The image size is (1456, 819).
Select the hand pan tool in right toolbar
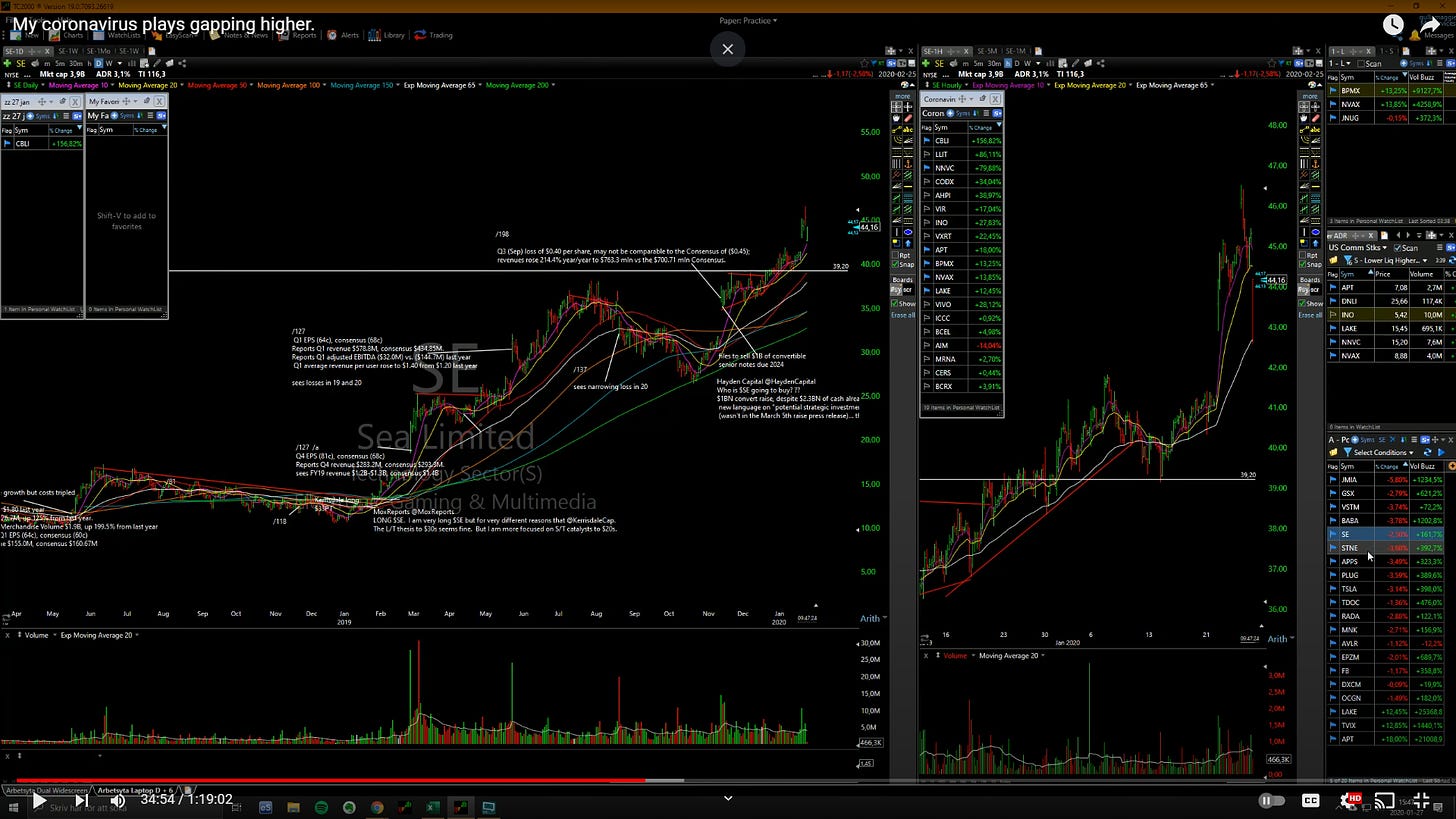tap(1303, 118)
